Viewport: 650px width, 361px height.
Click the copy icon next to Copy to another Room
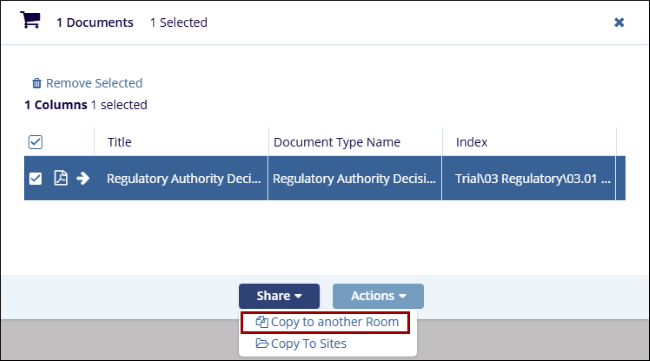tap(262, 322)
